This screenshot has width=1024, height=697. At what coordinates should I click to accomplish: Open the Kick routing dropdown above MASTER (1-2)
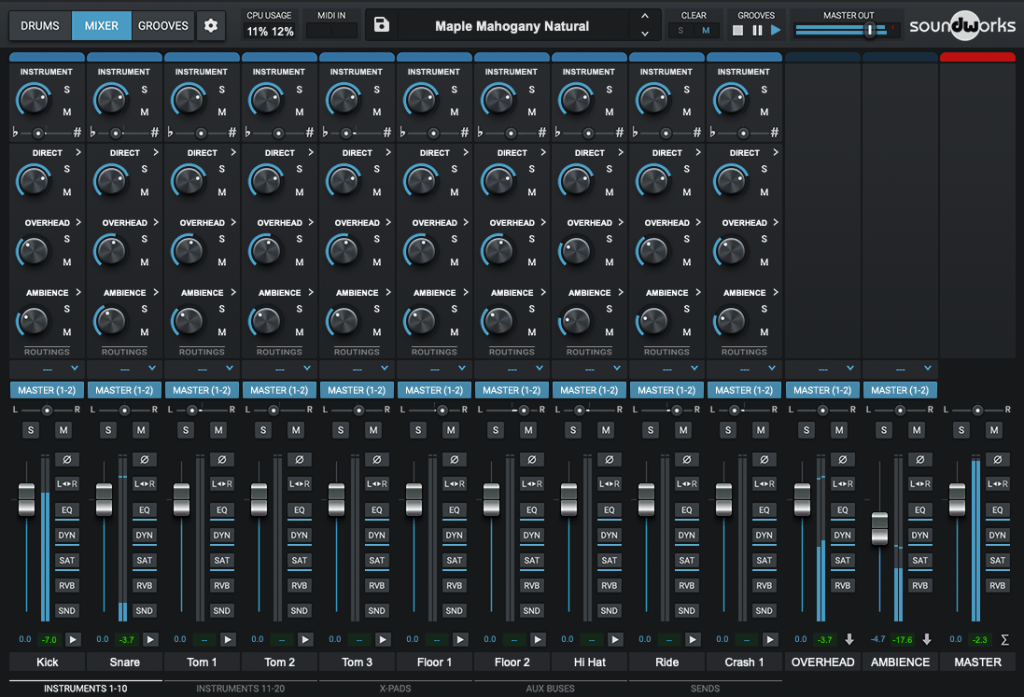click(x=48, y=369)
